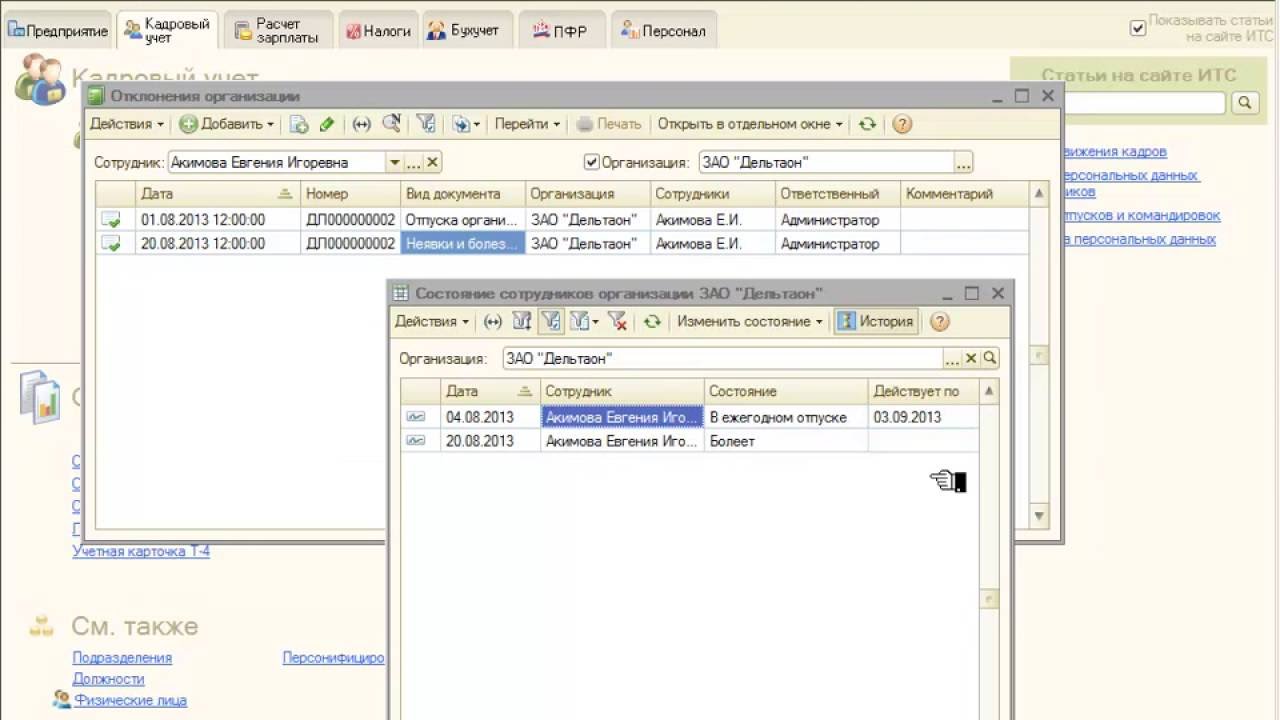Screen dimensions: 1280x720
Task: Open Действия menu in Состояние сотрудников
Action: pos(432,321)
